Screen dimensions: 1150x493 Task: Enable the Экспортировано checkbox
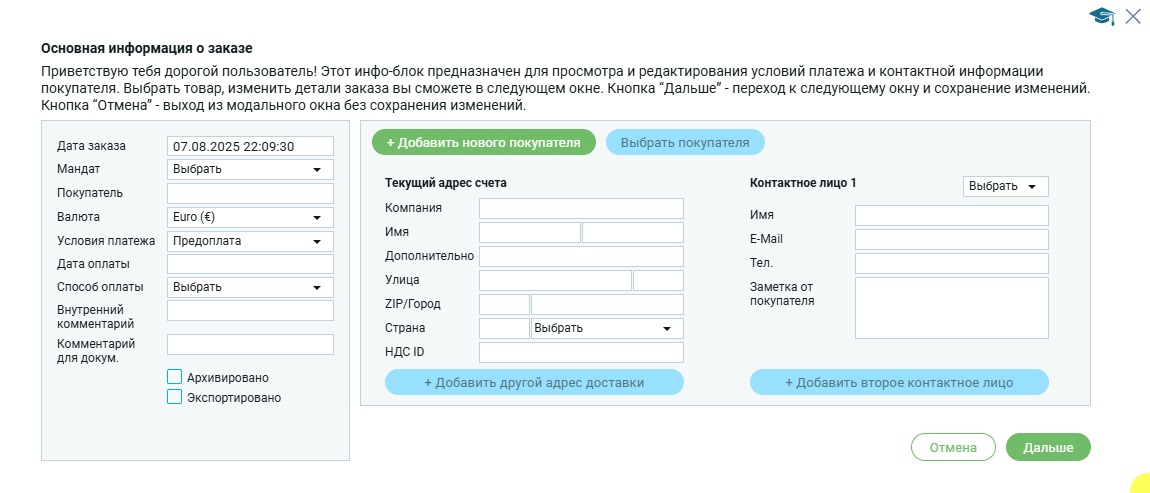click(x=175, y=397)
